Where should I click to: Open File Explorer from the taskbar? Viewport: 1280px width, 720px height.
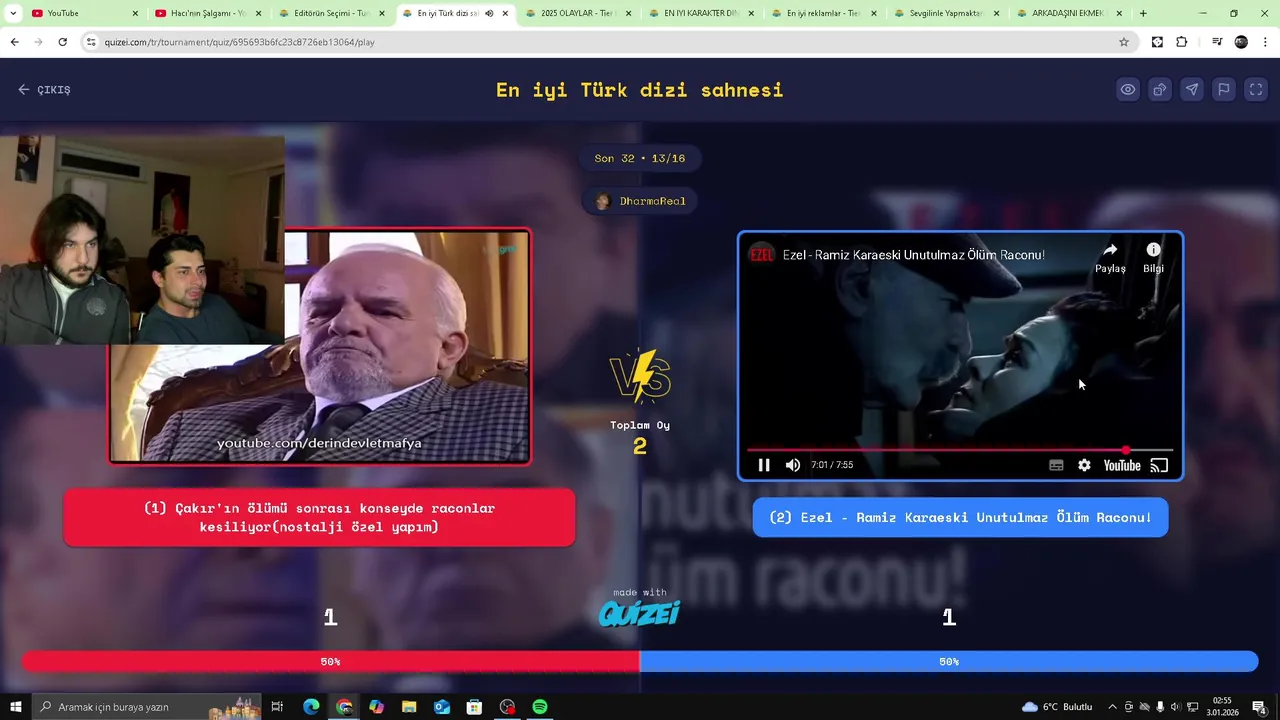(x=409, y=707)
